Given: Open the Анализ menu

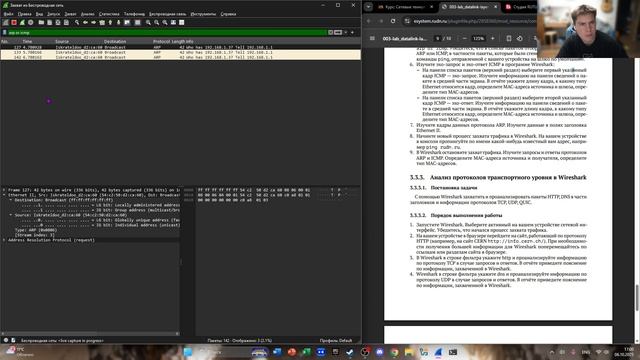Looking at the screenshot, I should pyautogui.click(x=87, y=14).
